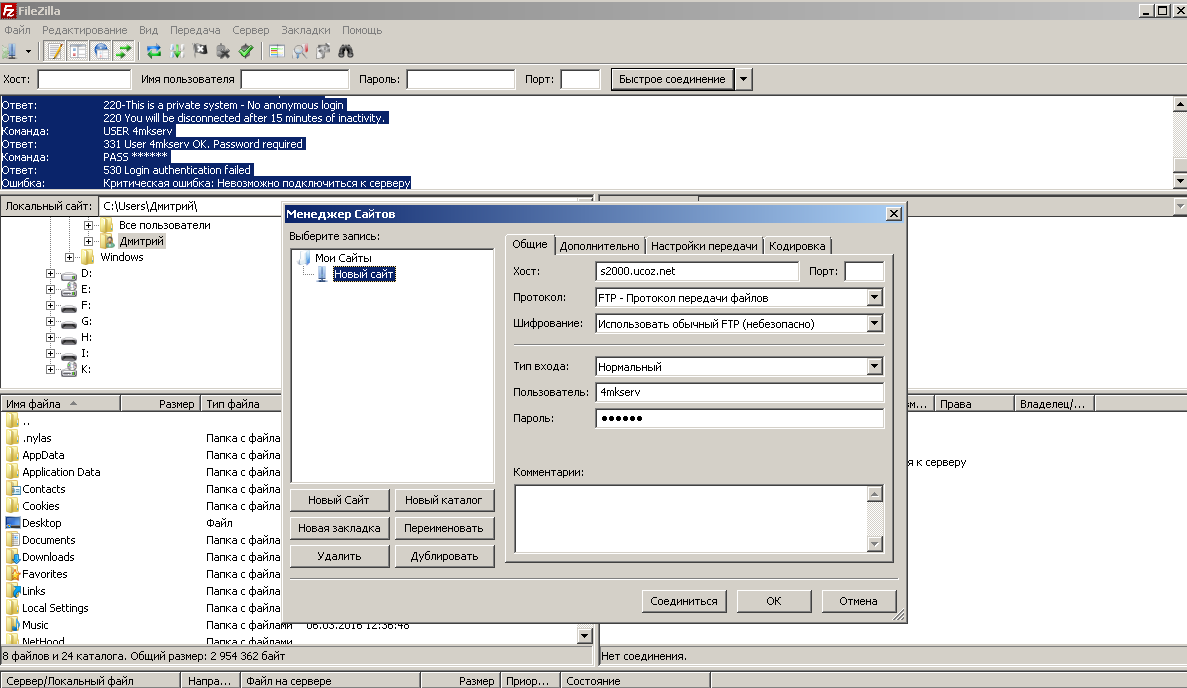This screenshot has width=1187, height=688.
Task: Open the Site Manager toolbar icon
Action: point(10,51)
